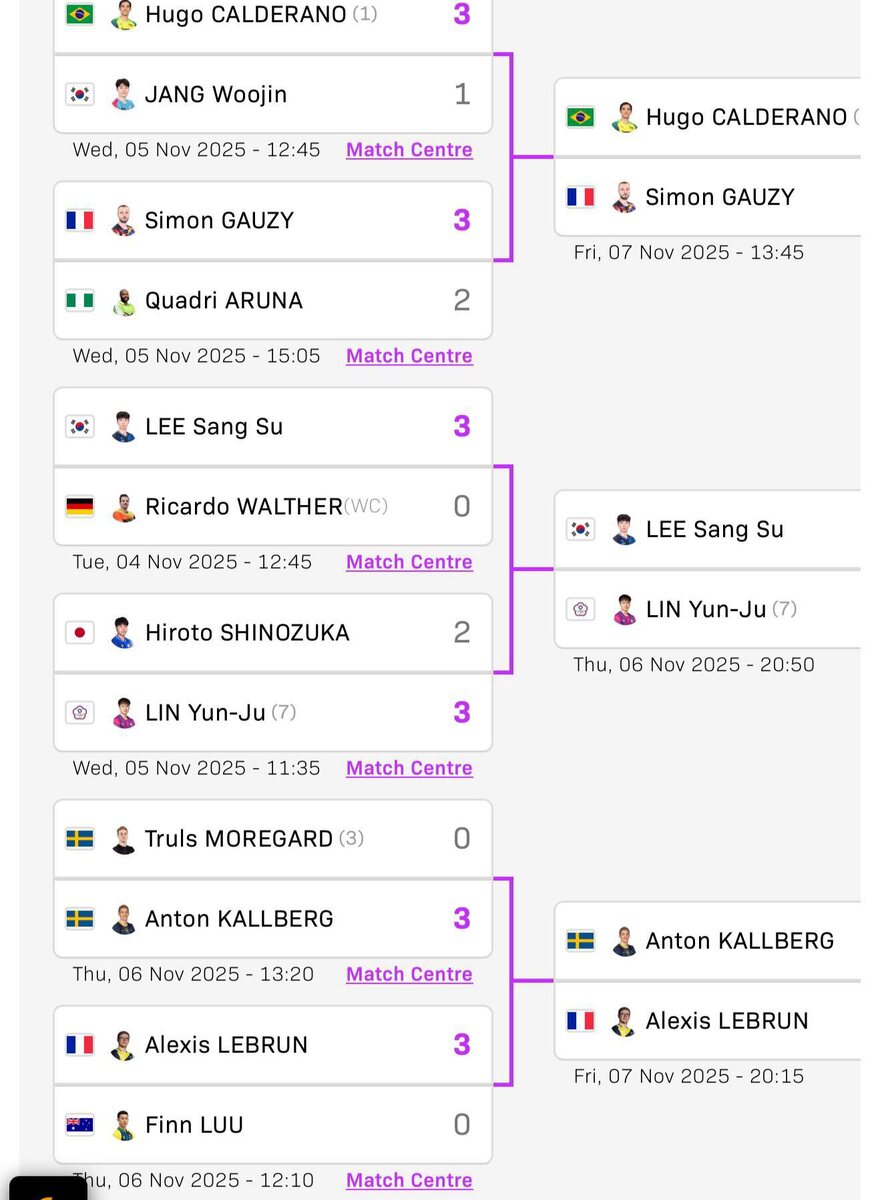Select Anton KALLBERG's row in the next-round match card
The image size is (880, 1200).
[x=707, y=941]
